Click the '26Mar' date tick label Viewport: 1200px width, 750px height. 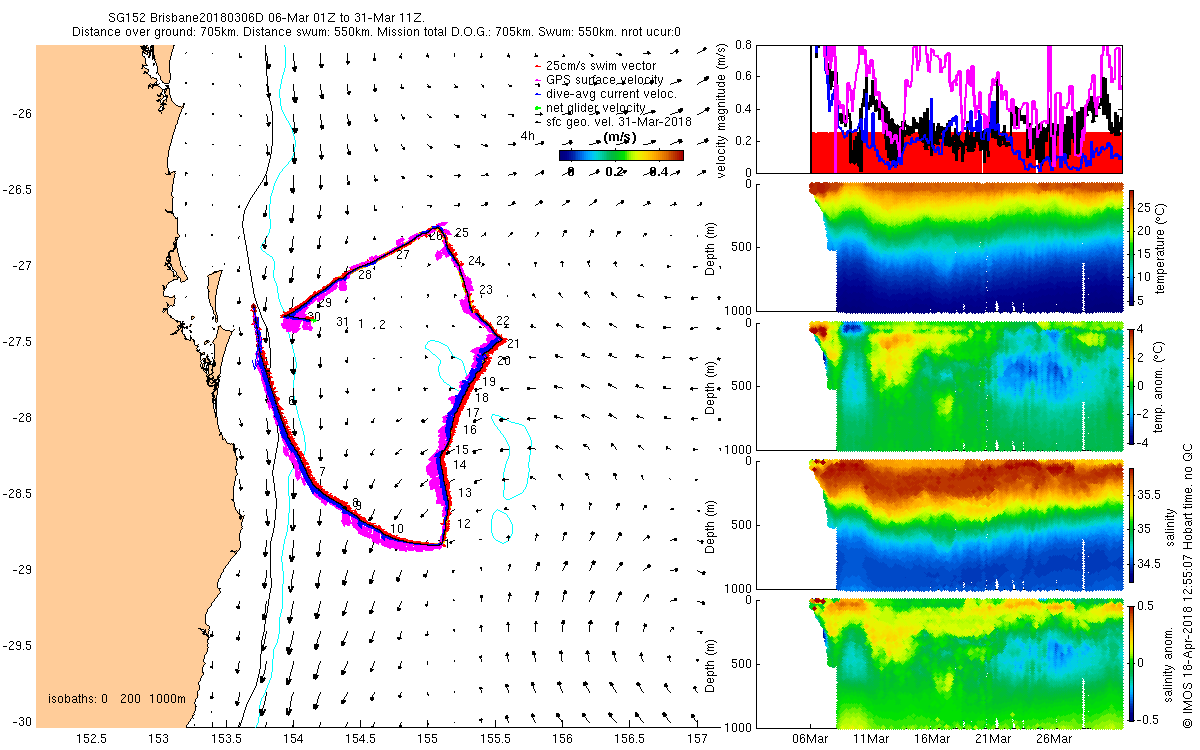point(1055,740)
